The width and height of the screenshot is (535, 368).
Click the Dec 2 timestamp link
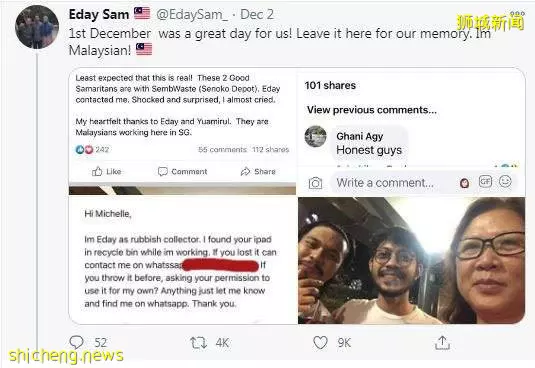[257, 15]
